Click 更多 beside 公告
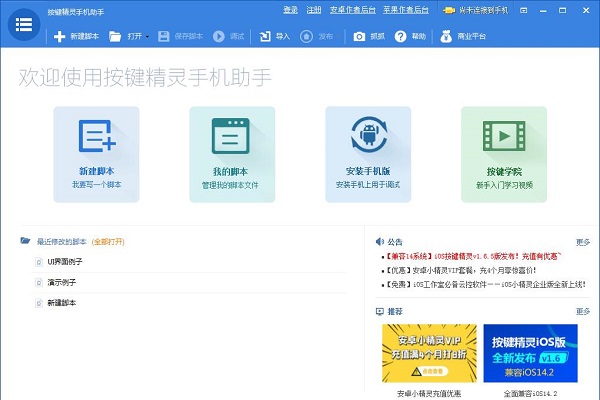Viewport: 600px width, 400px height. 583,242
